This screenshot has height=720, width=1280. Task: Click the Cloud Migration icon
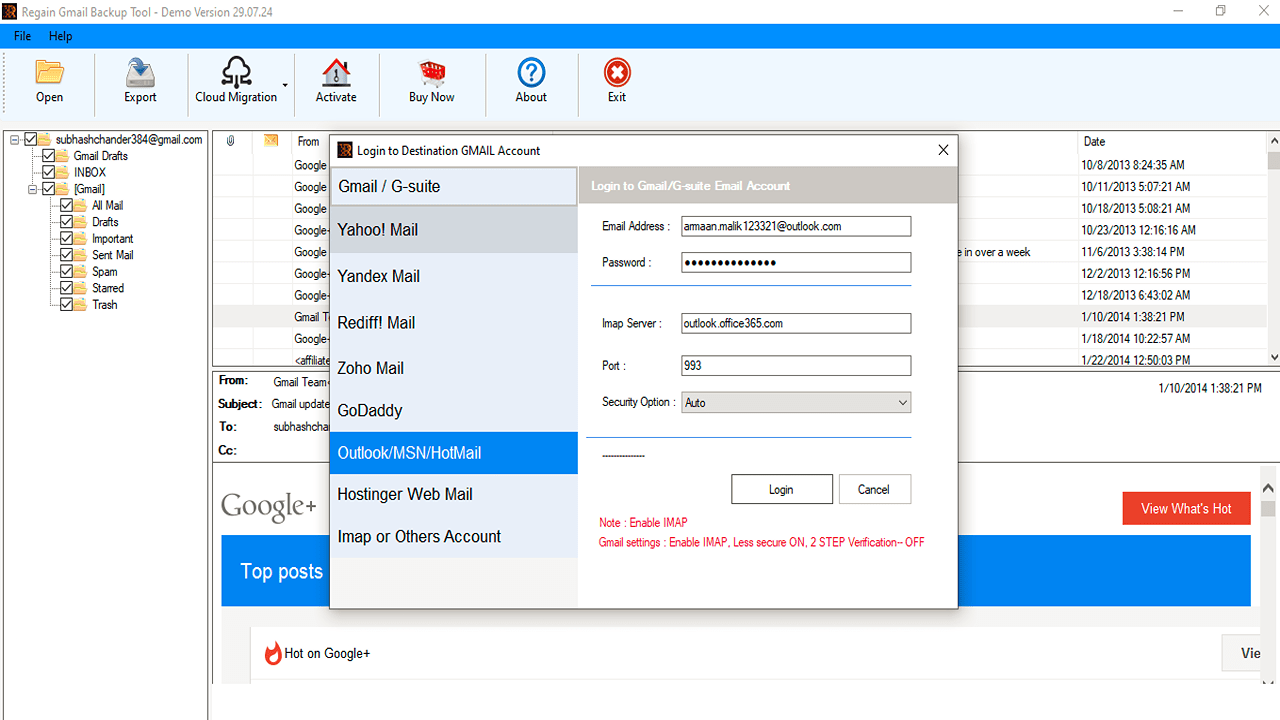click(x=236, y=72)
